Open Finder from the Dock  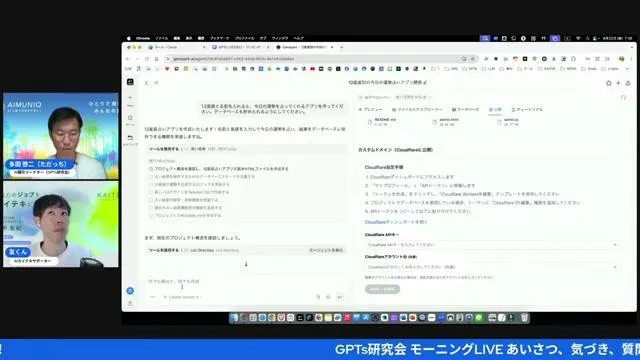click(234, 318)
